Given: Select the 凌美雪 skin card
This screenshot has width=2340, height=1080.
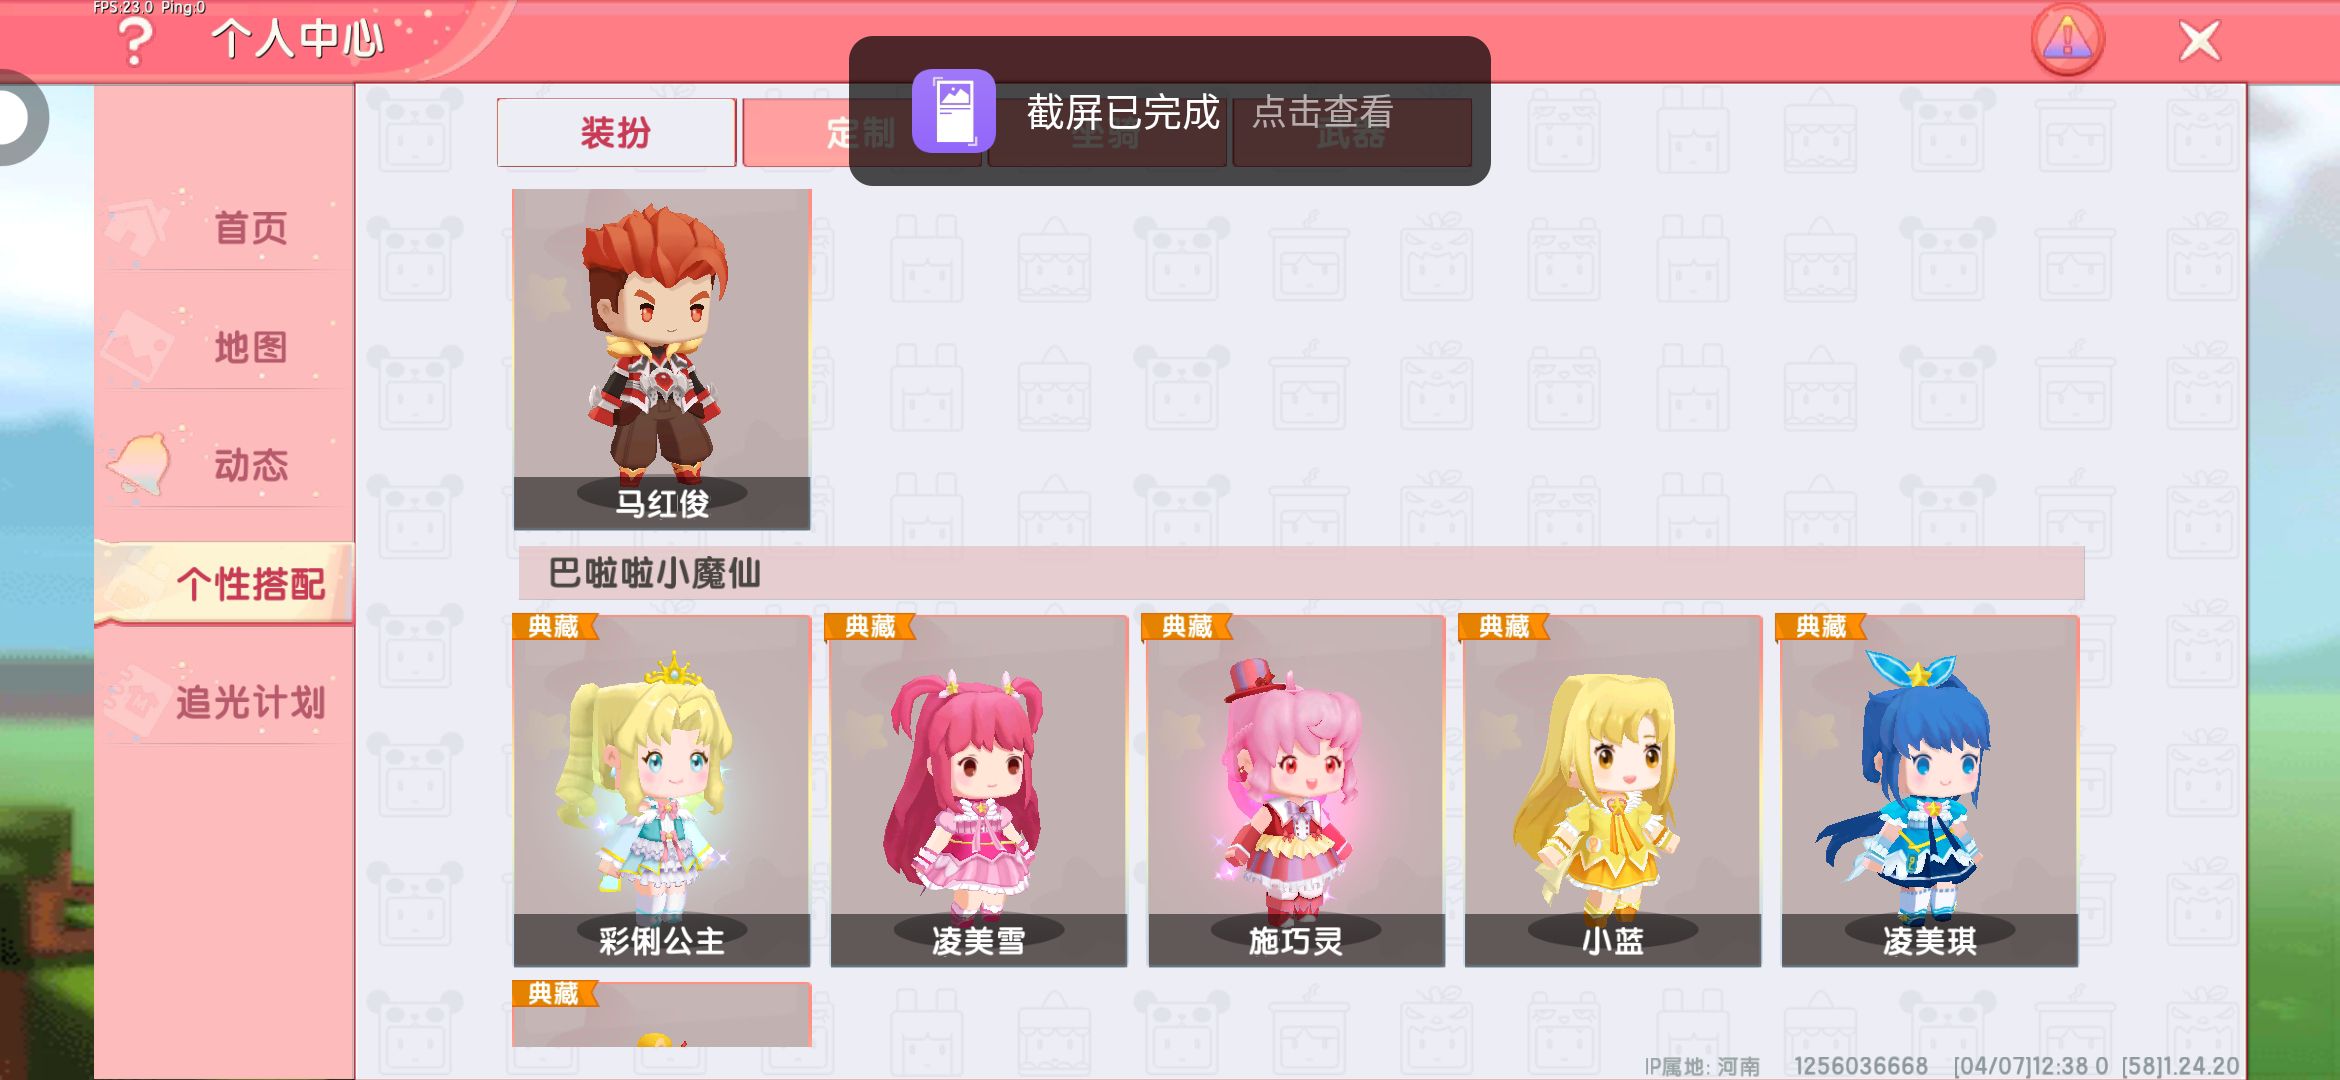Looking at the screenshot, I should point(979,790).
